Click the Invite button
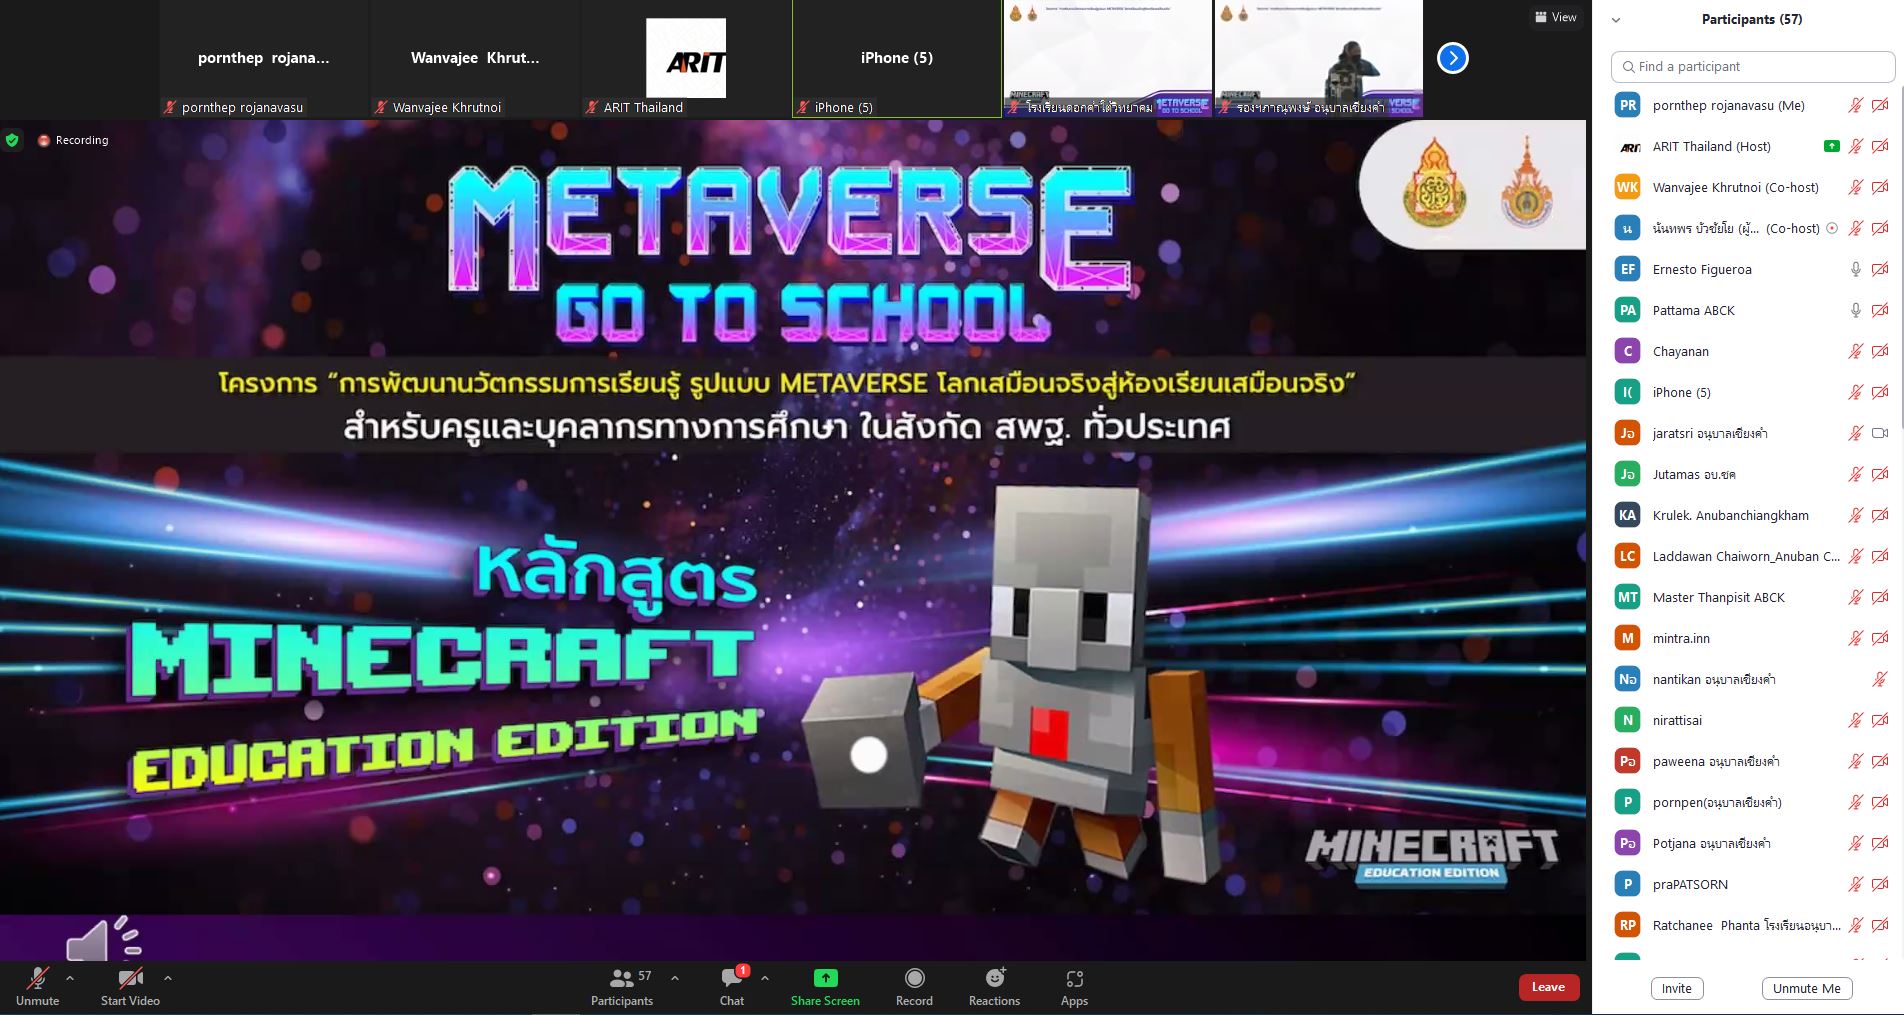Image resolution: width=1904 pixels, height=1015 pixels. coord(1677,988)
